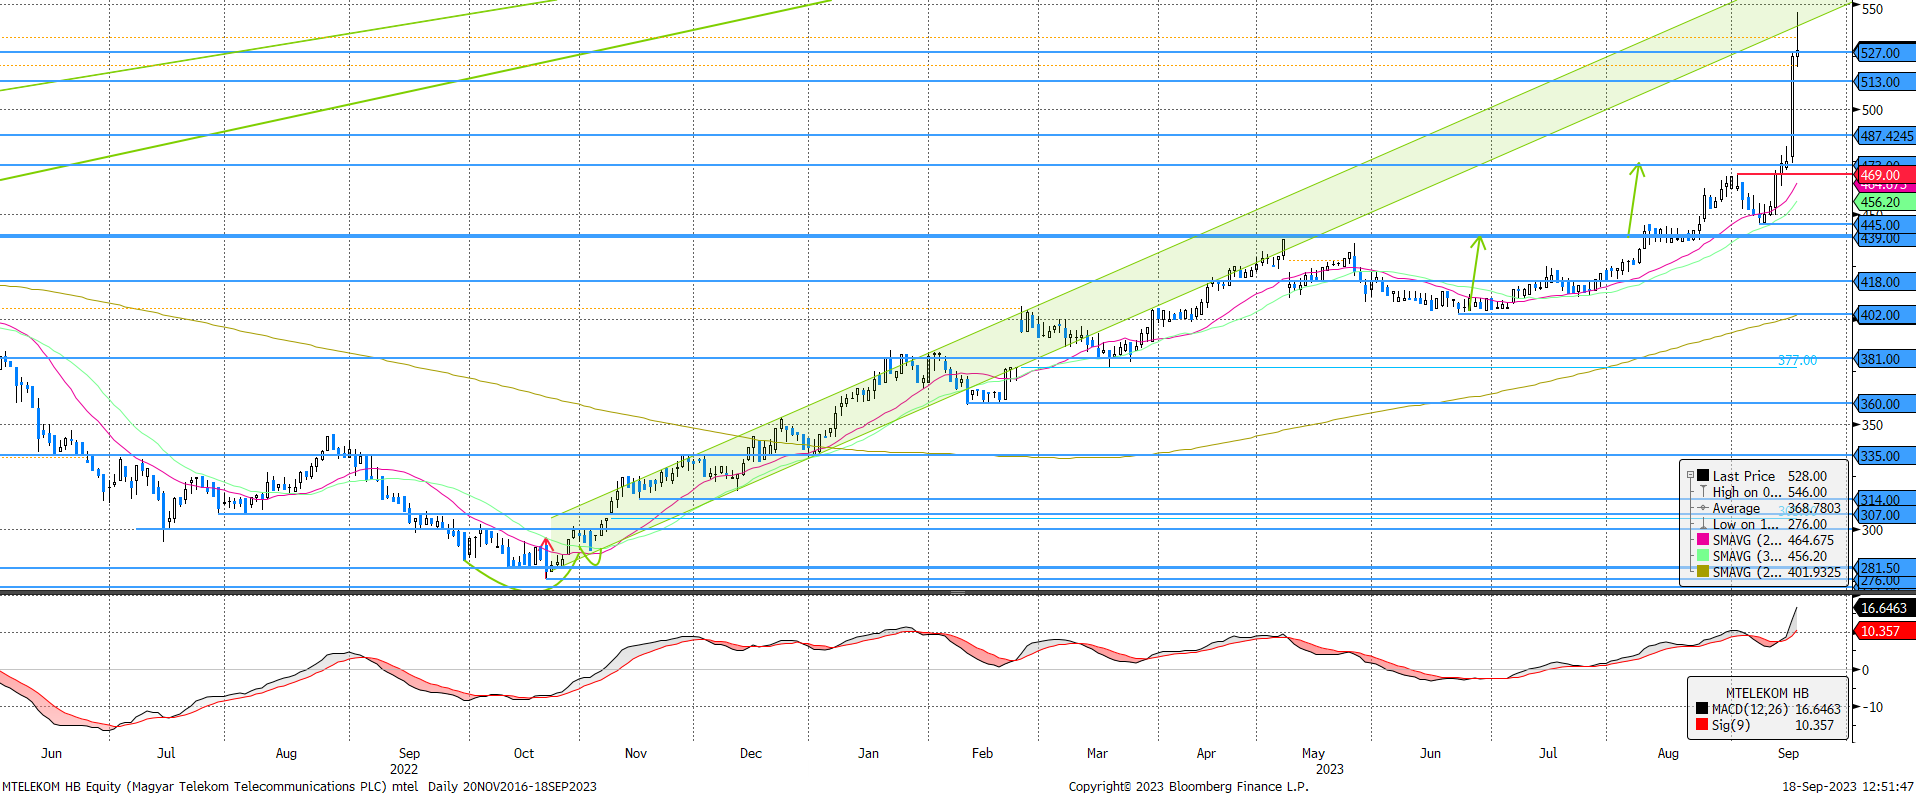
Task: Click the black Last Price legend swatch
Action: pyautogui.click(x=1703, y=476)
